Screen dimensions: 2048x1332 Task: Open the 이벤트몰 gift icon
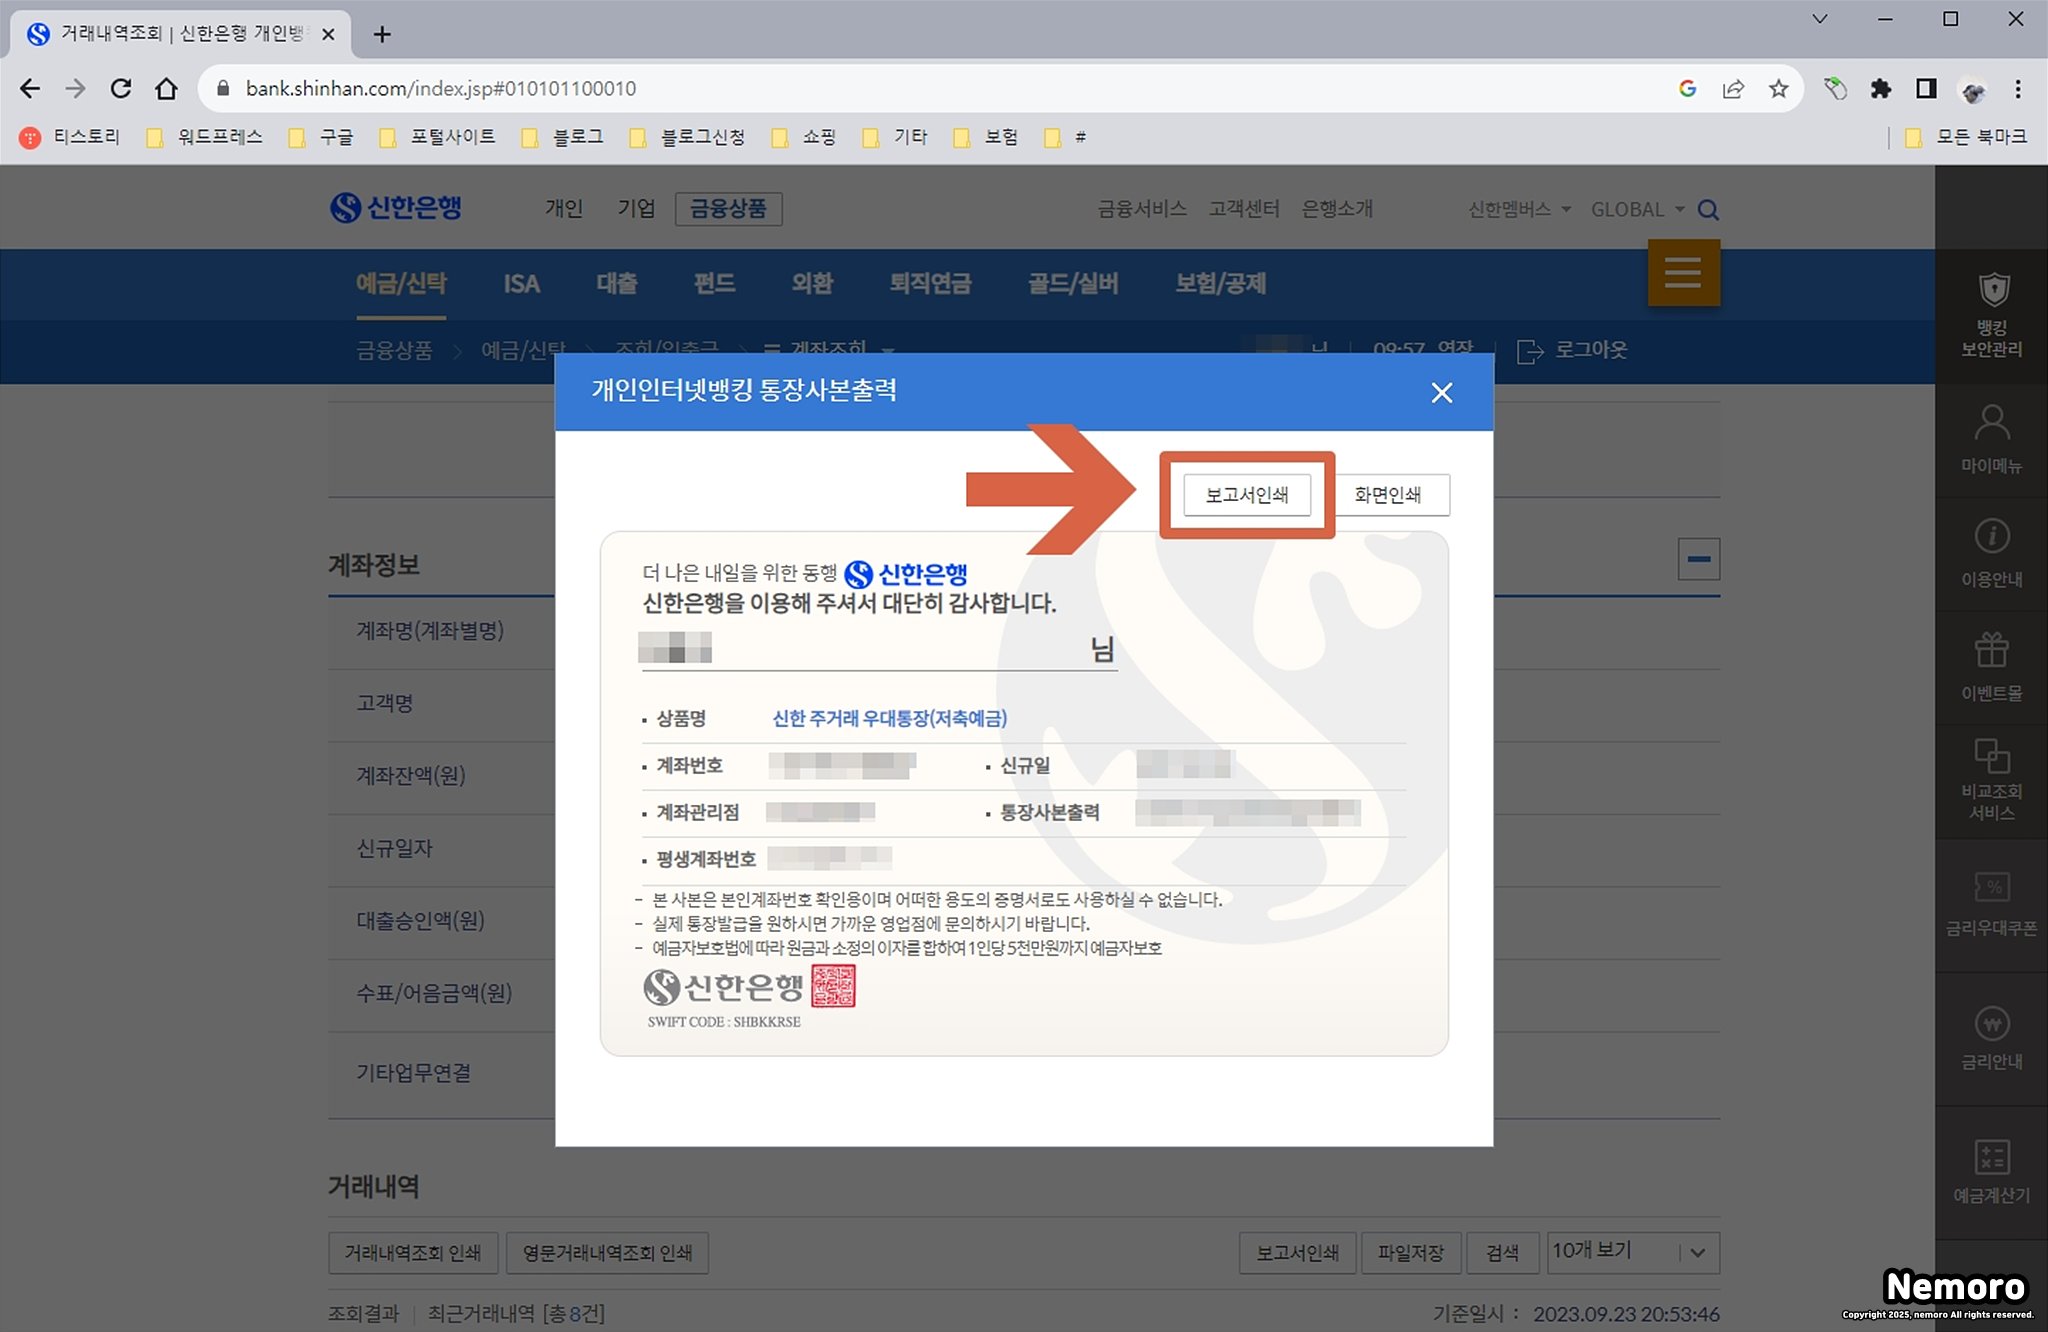[x=1992, y=651]
